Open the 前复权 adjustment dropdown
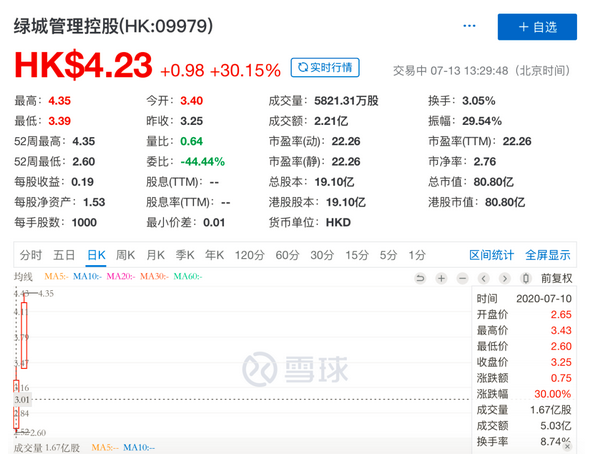591x466 pixels. [557, 279]
